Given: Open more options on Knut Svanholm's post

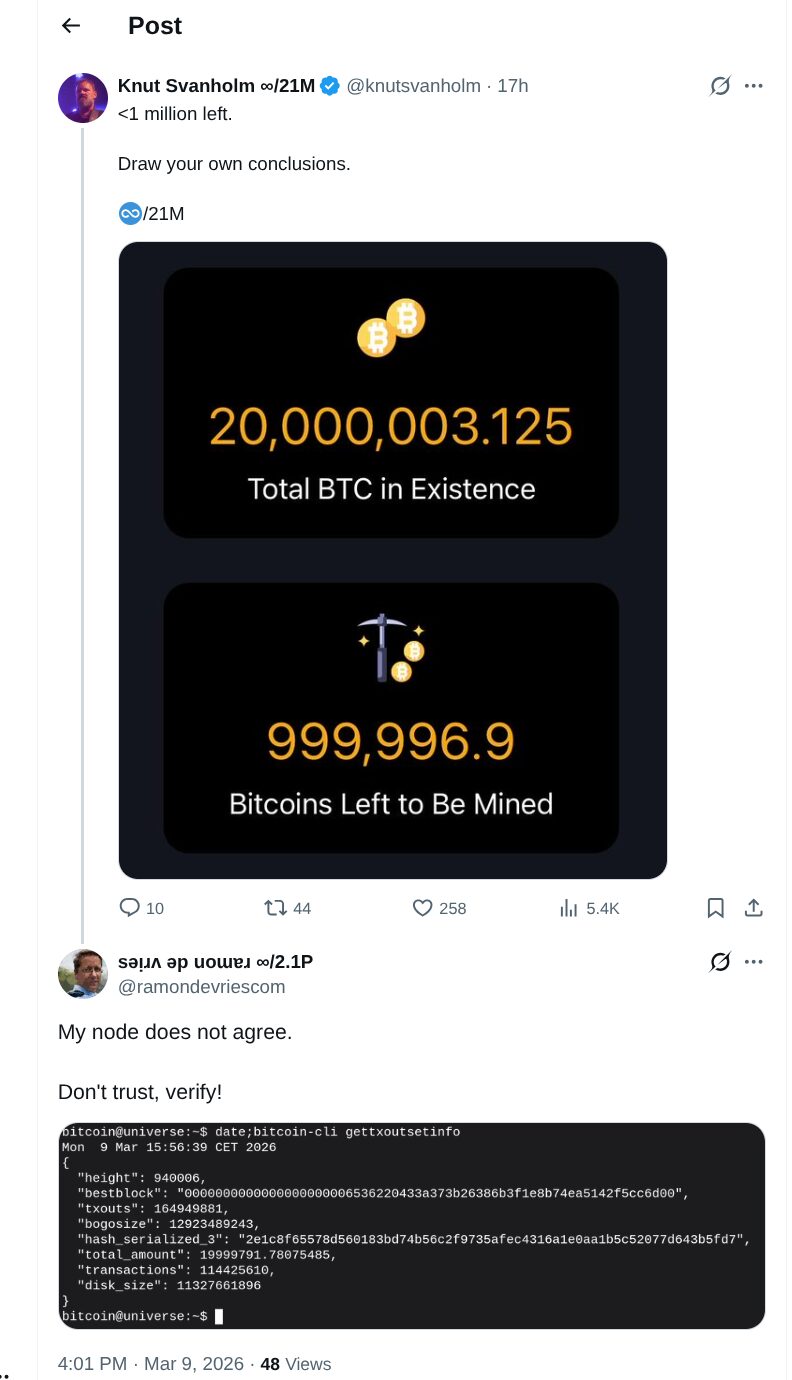Looking at the screenshot, I should (754, 86).
